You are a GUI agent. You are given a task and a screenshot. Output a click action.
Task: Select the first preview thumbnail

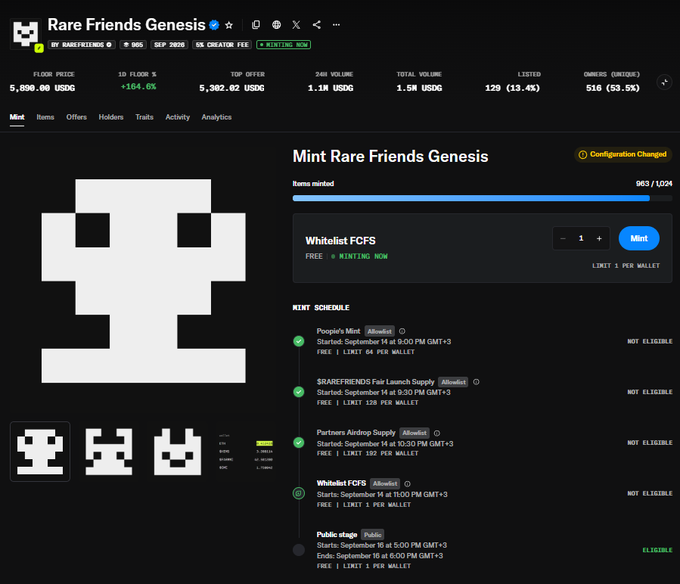click(x=40, y=451)
